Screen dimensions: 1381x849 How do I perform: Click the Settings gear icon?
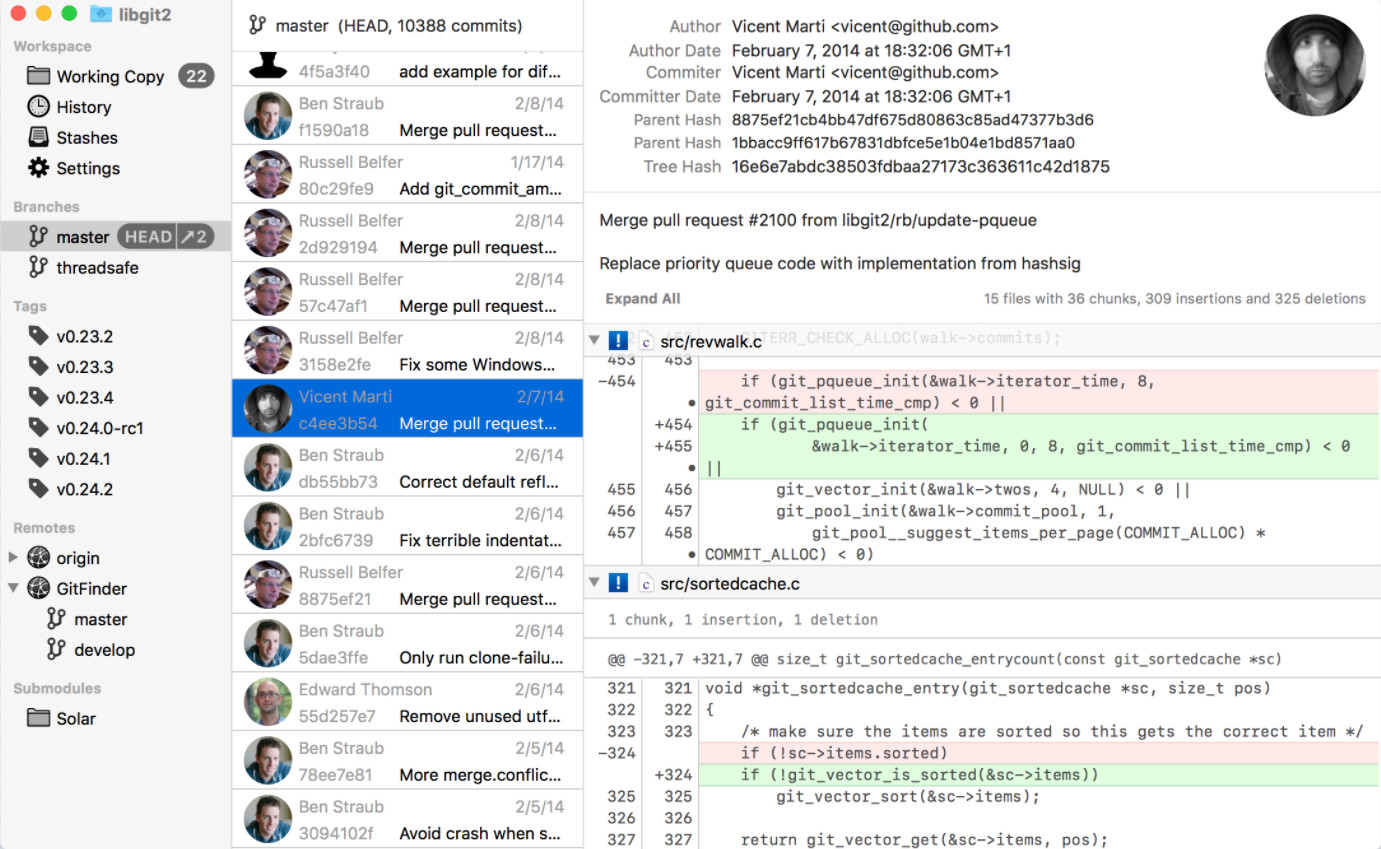coord(38,168)
